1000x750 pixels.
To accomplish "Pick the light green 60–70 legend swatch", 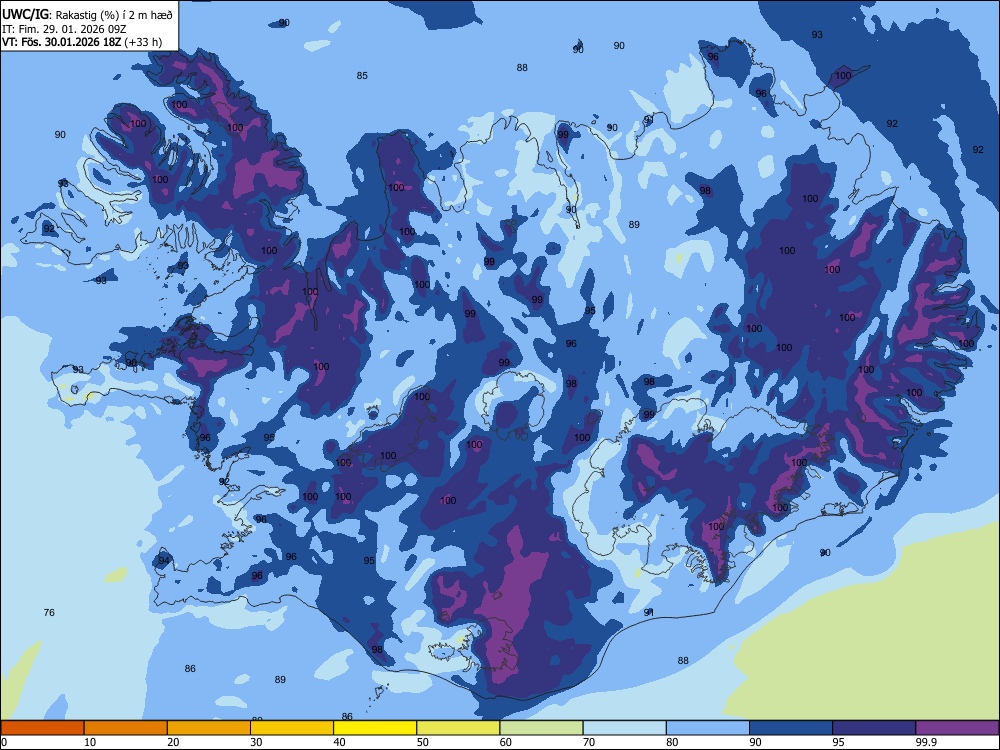I will click(x=541, y=728).
